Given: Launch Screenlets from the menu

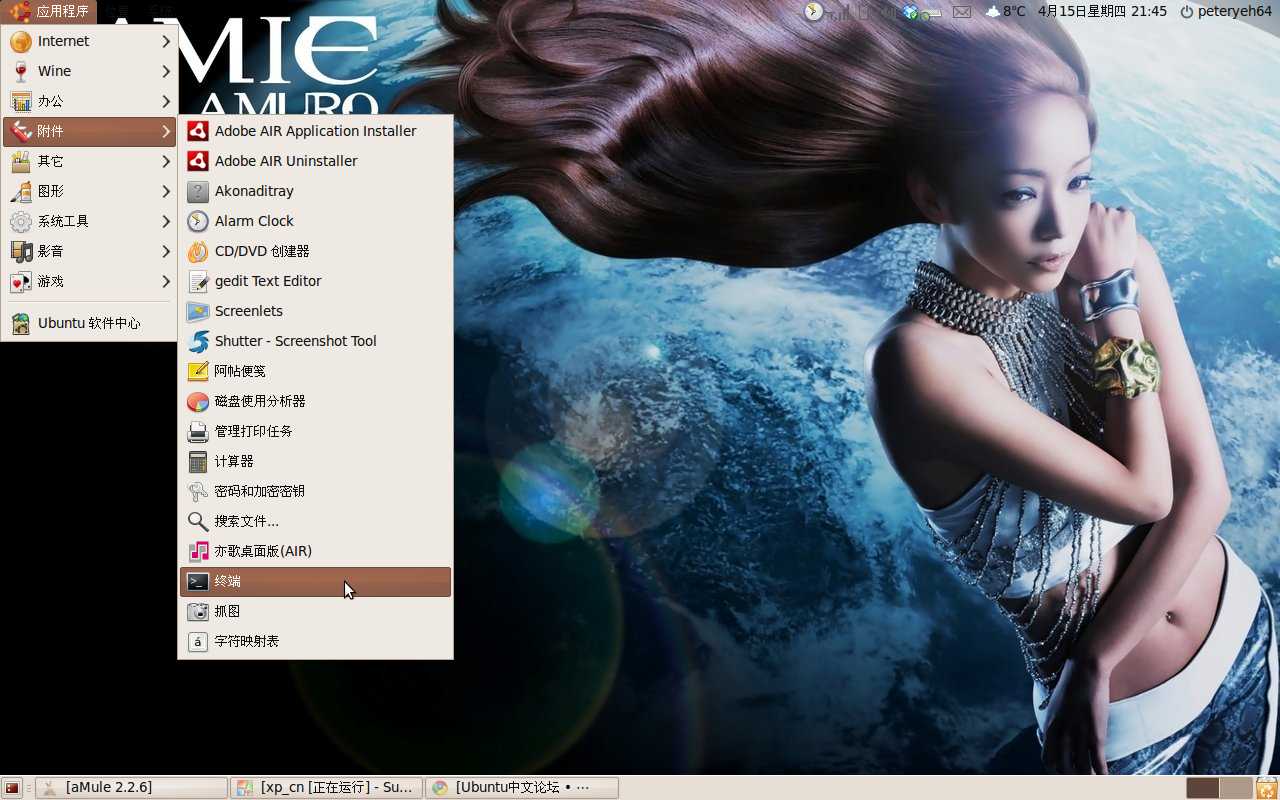Looking at the screenshot, I should pyautogui.click(x=315, y=311).
